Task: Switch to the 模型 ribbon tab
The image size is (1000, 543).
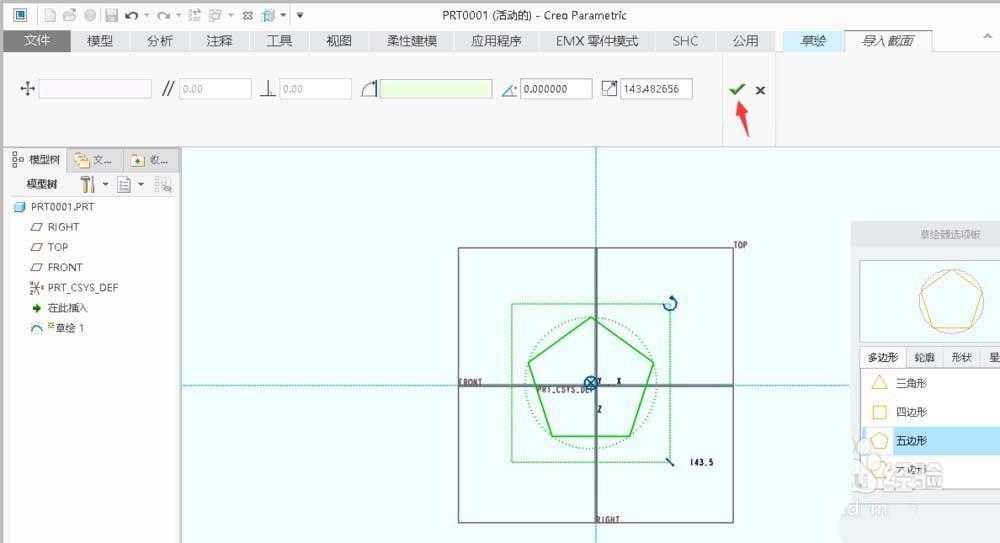Action: [x=100, y=41]
